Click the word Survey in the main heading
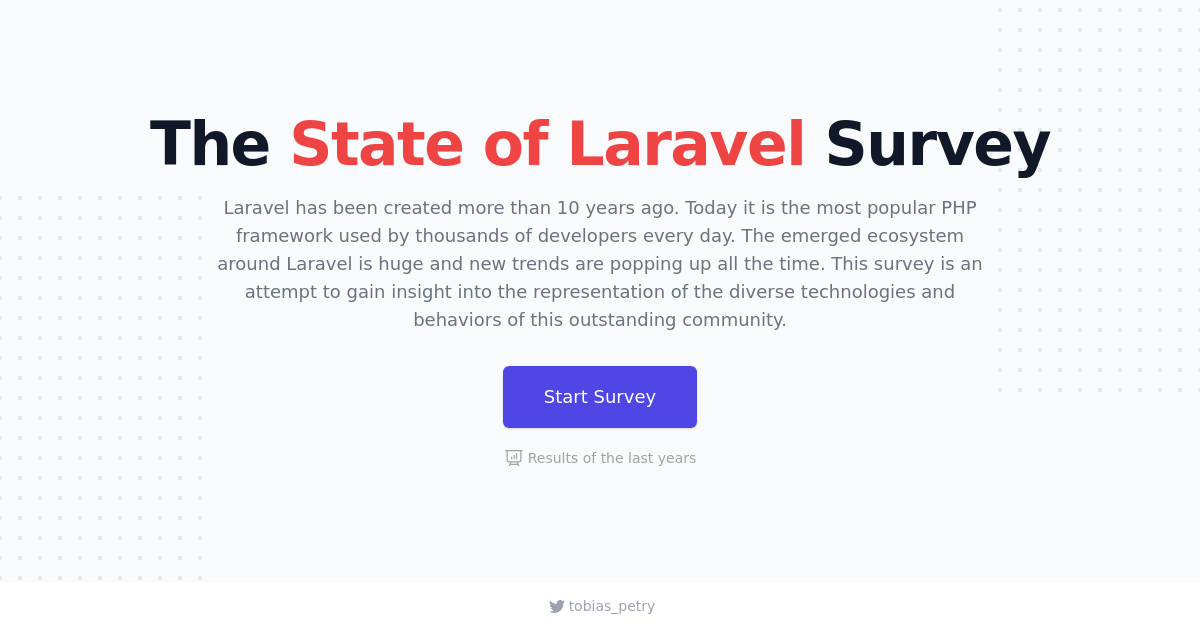 coord(937,145)
